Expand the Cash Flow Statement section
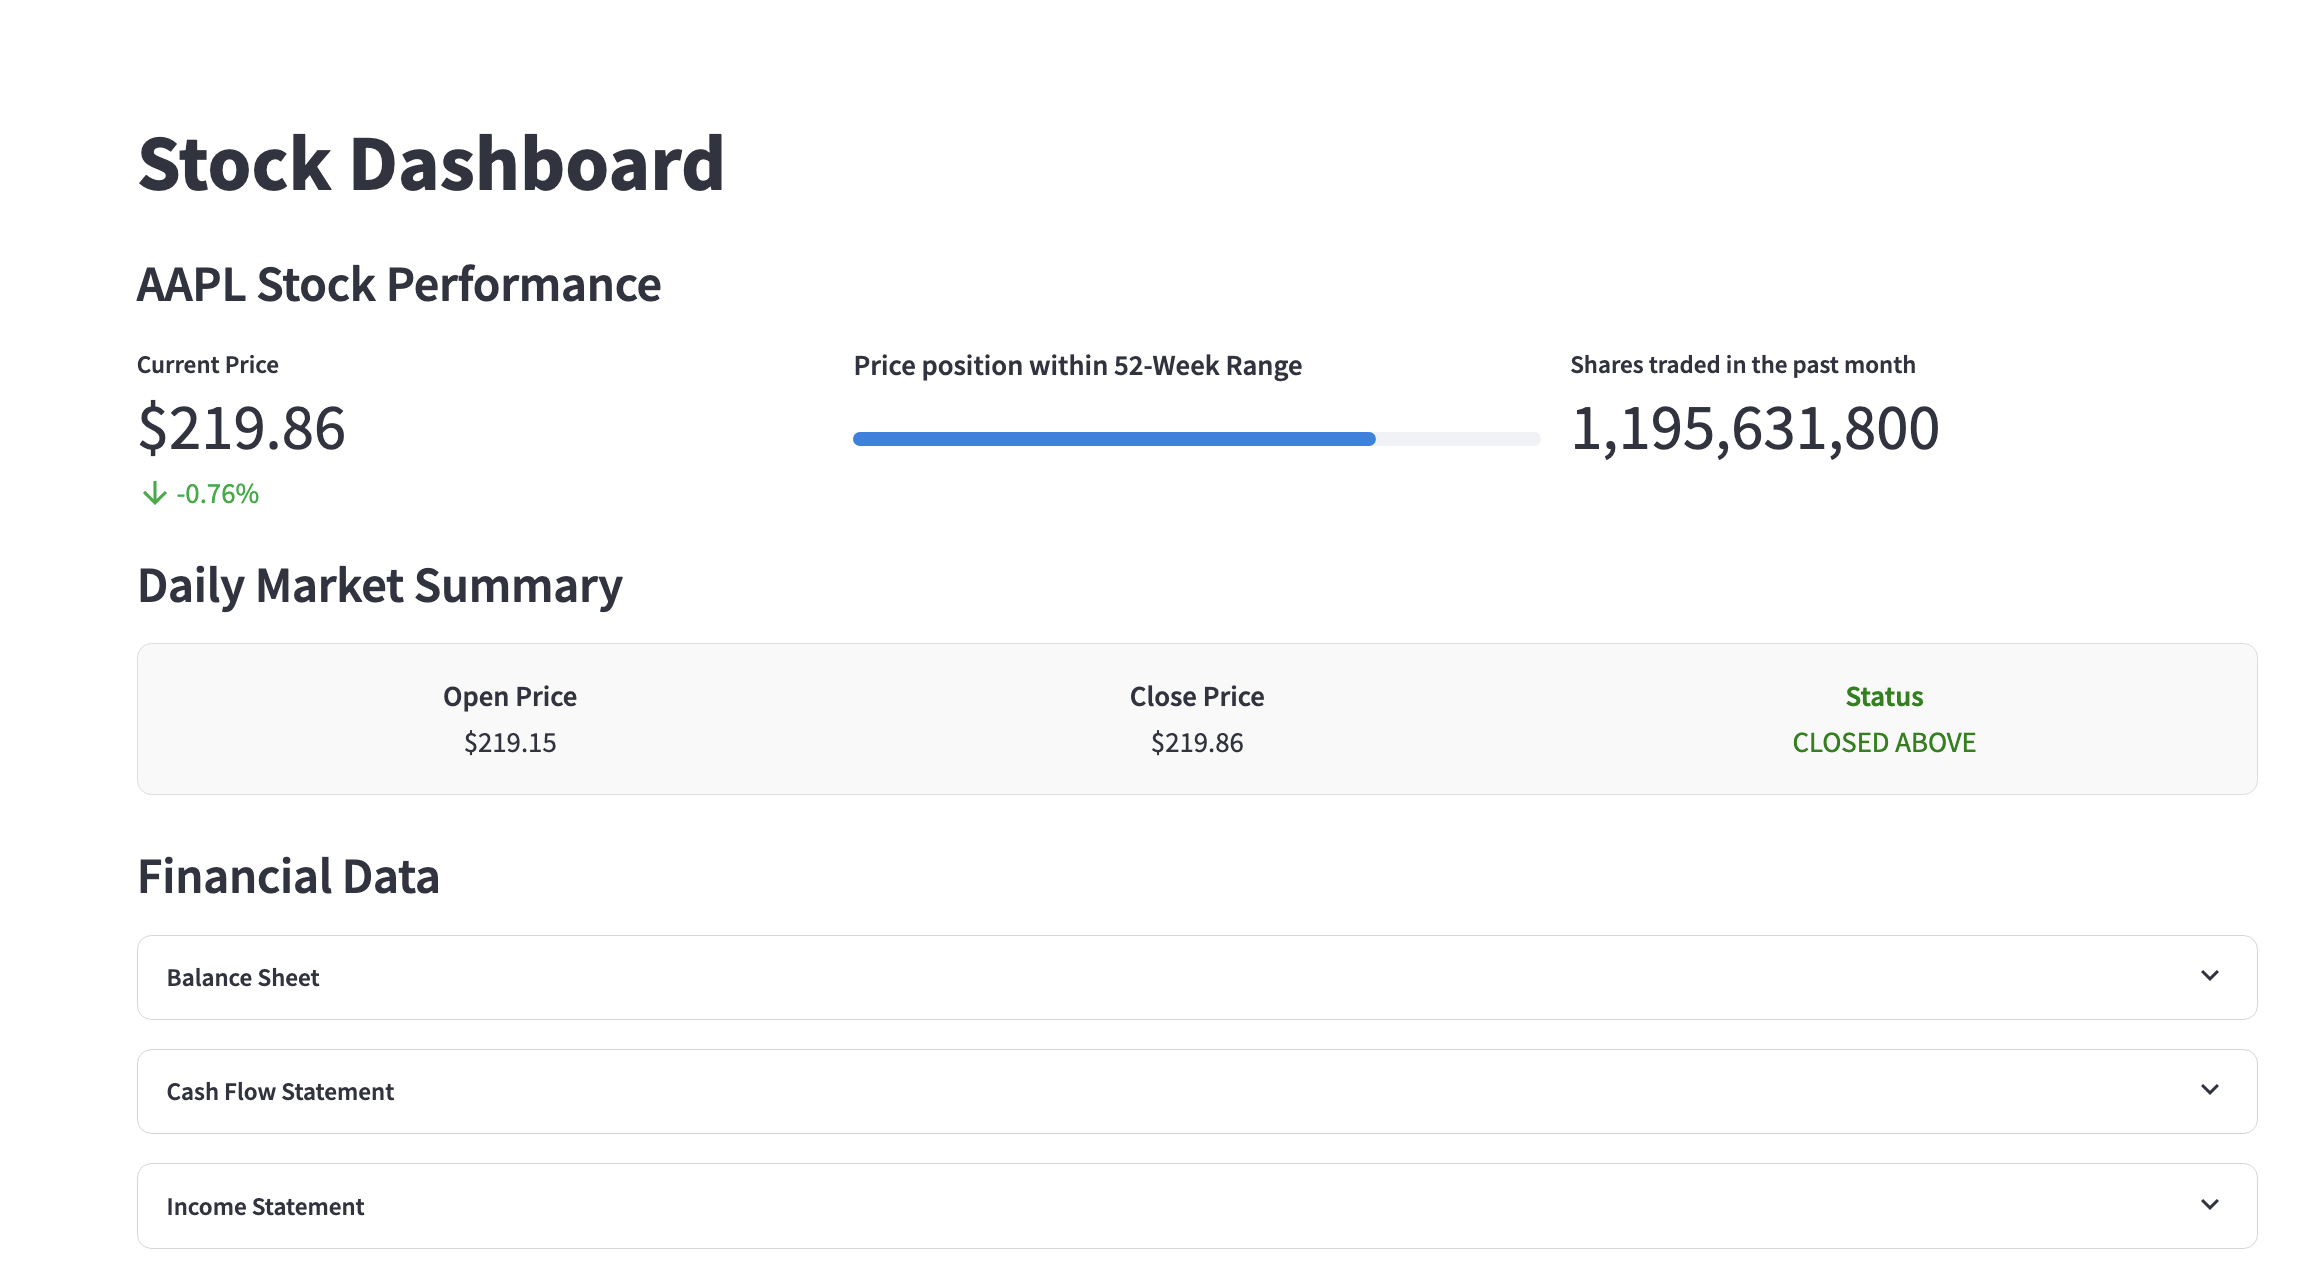The width and height of the screenshot is (2302, 1270). pos(280,1092)
